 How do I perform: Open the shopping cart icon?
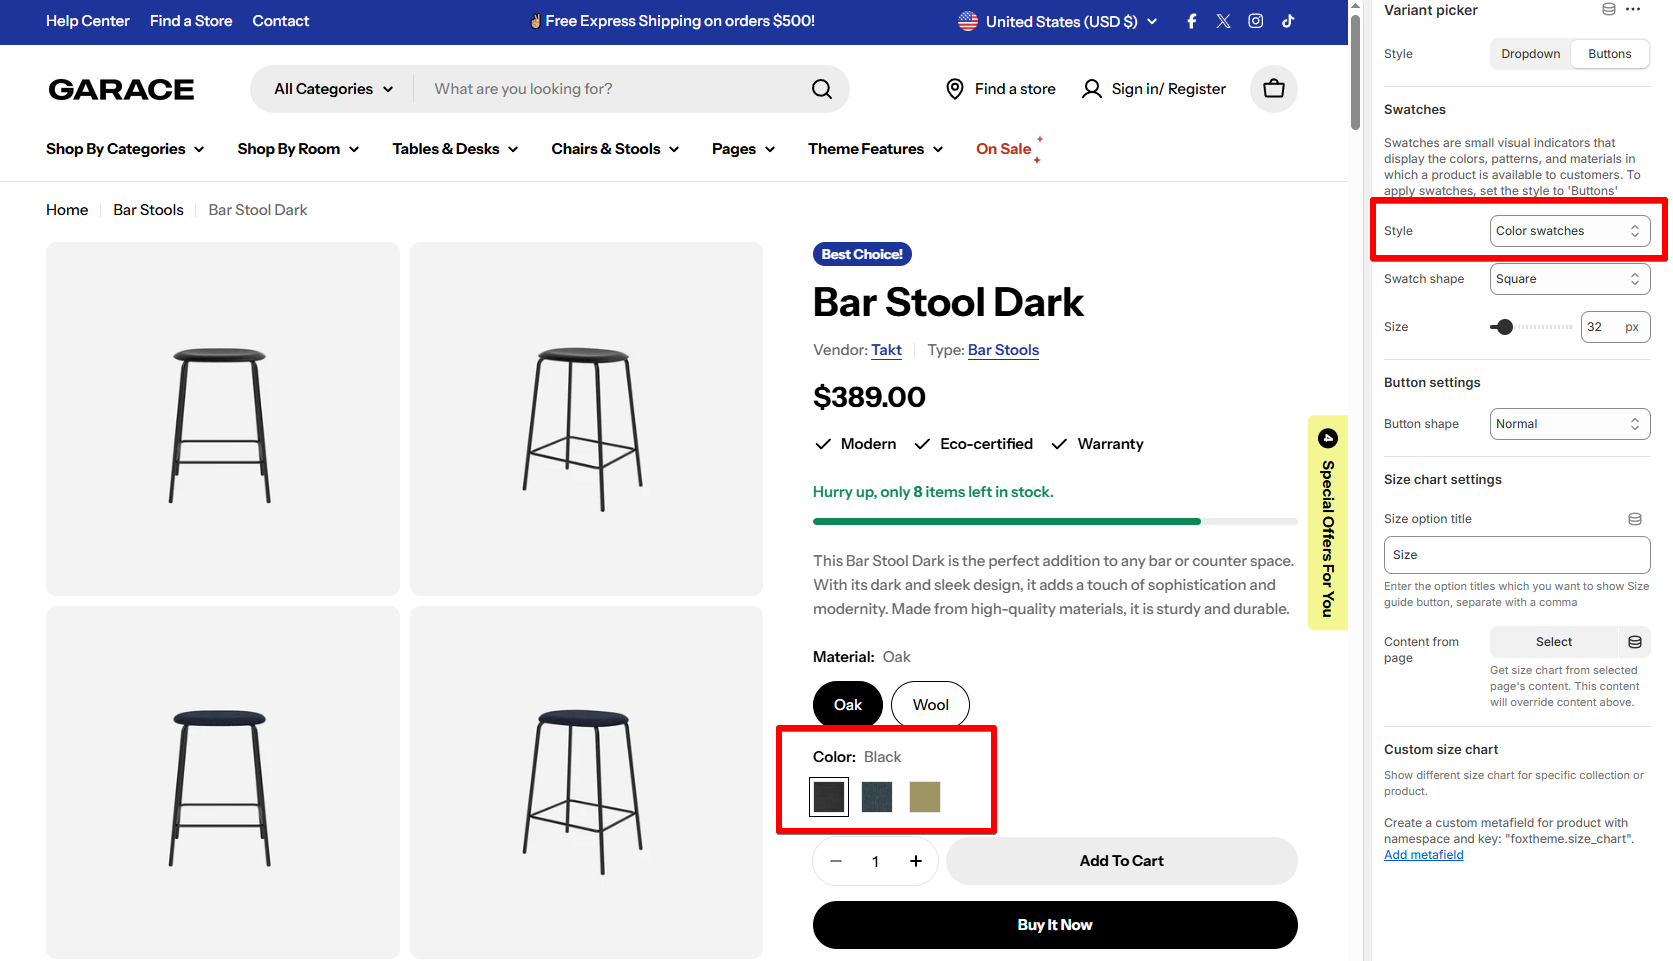1273,89
